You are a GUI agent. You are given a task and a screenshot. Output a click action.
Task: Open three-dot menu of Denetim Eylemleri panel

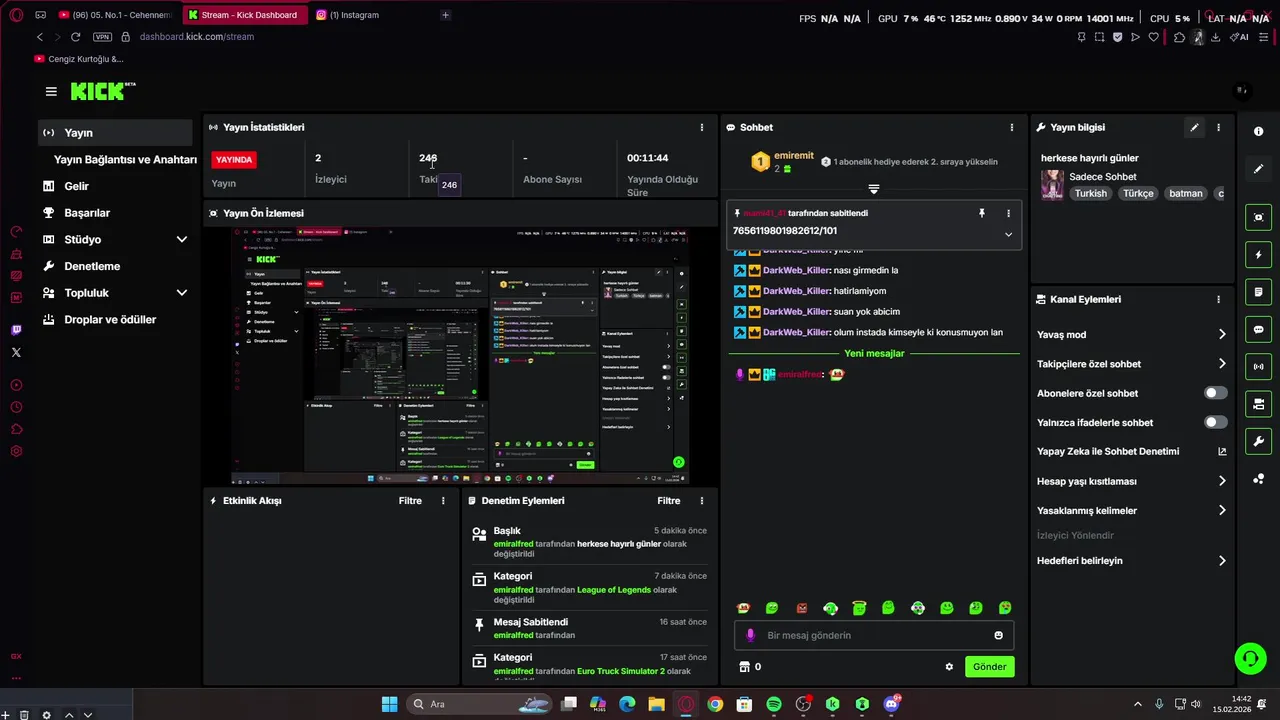pyautogui.click(x=701, y=500)
